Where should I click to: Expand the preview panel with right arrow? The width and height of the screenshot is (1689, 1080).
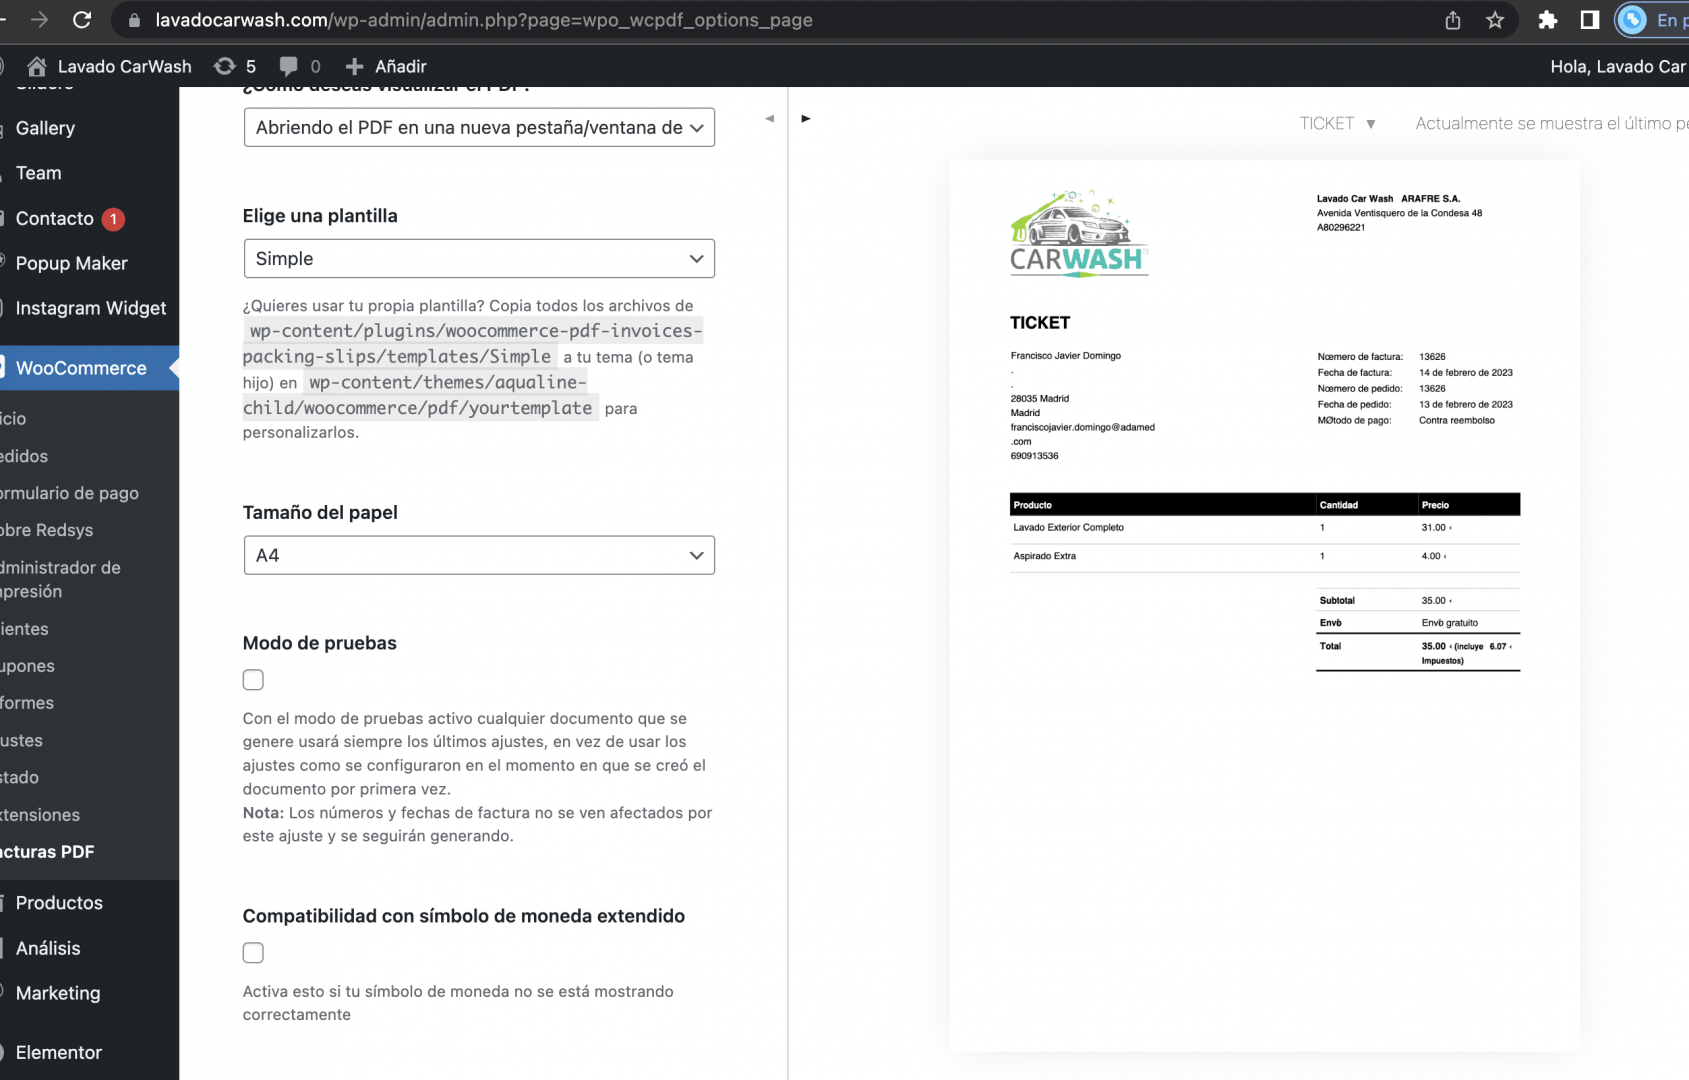coord(805,118)
